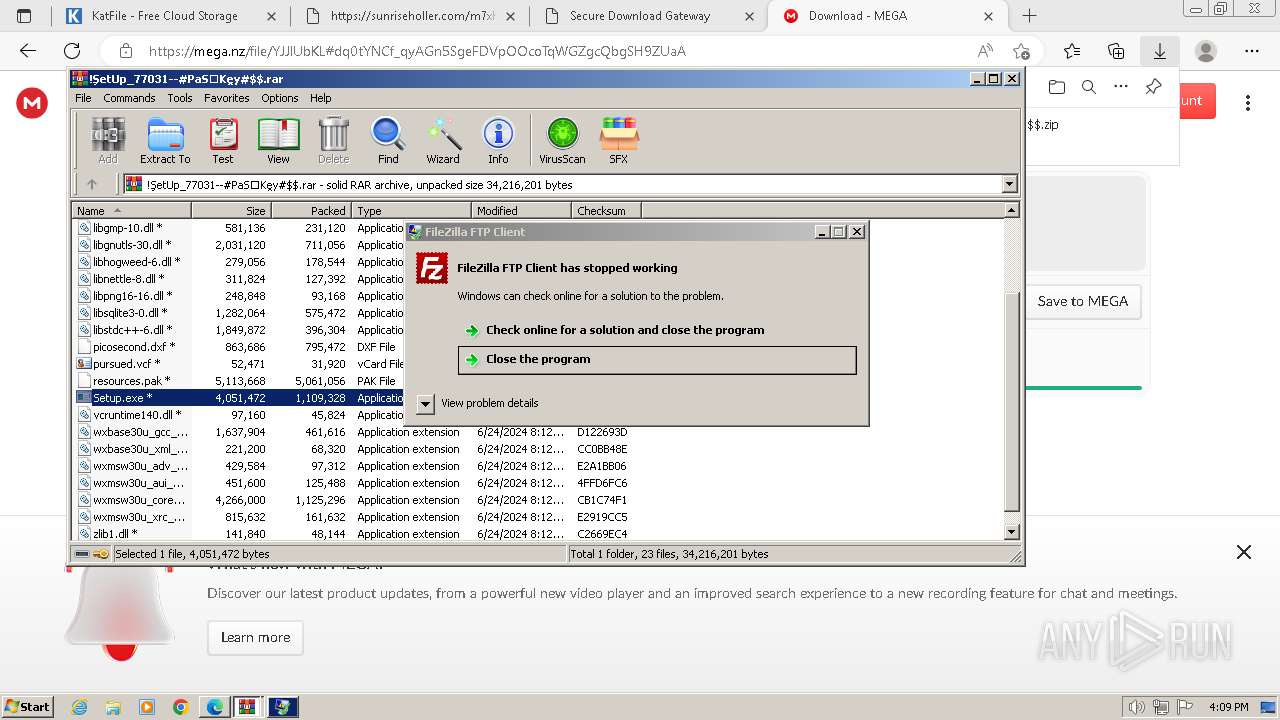The height and width of the screenshot is (720, 1280).
Task: Open more options in the Edge downloads panel
Action: (1120, 87)
